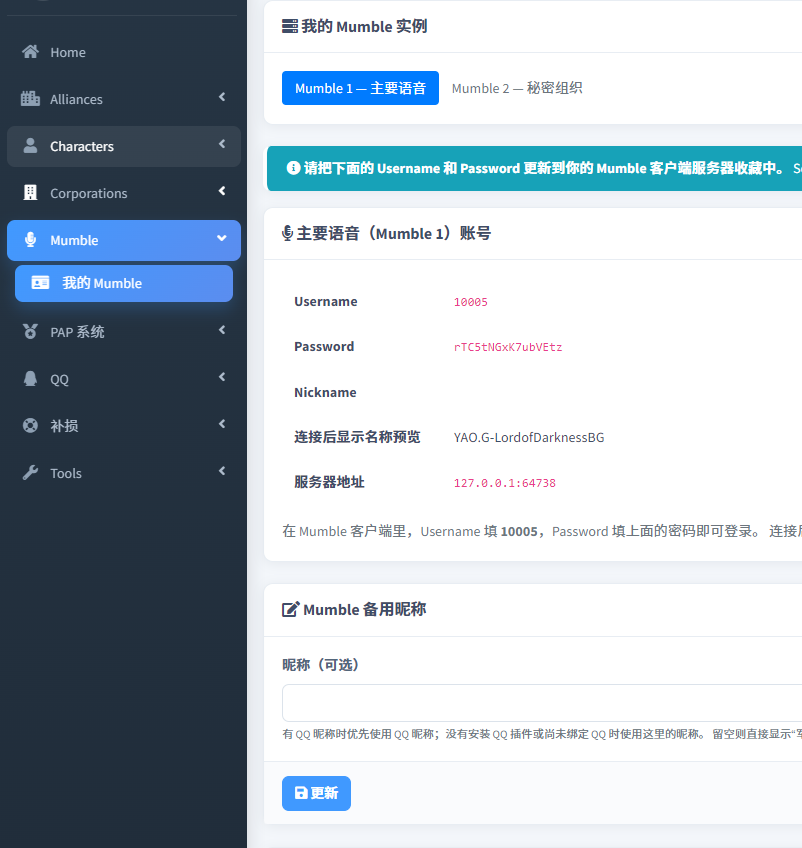This screenshot has height=848, width=802.
Task: Expand the Characters menu chevron
Action: tap(222, 144)
